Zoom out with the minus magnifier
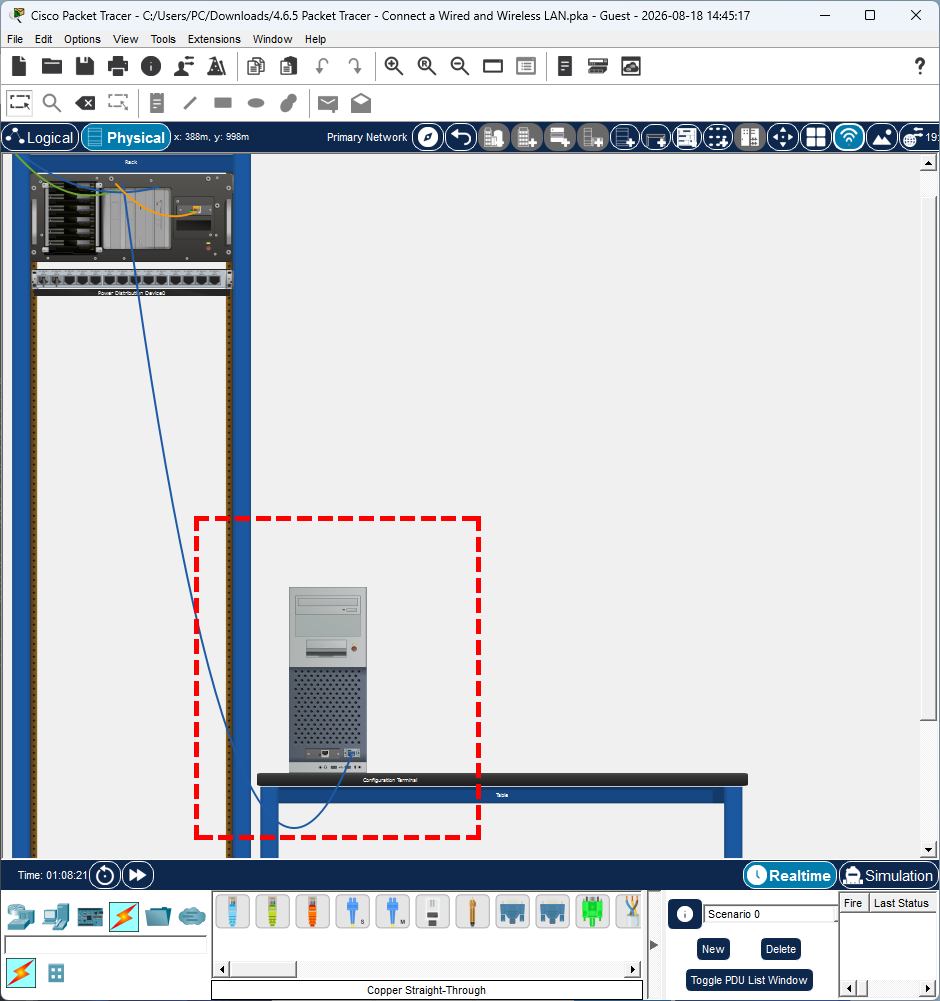The image size is (940, 1001). click(460, 66)
